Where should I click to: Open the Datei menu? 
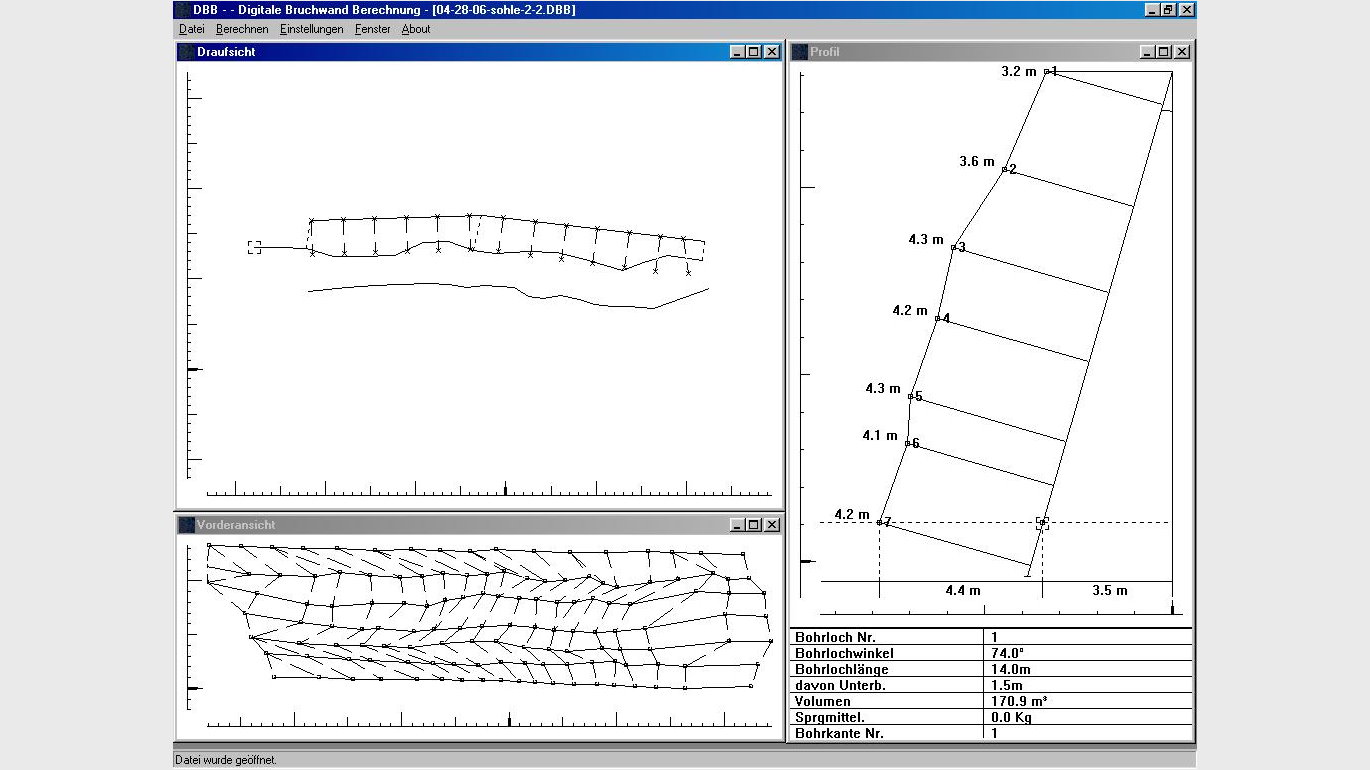[x=191, y=29]
